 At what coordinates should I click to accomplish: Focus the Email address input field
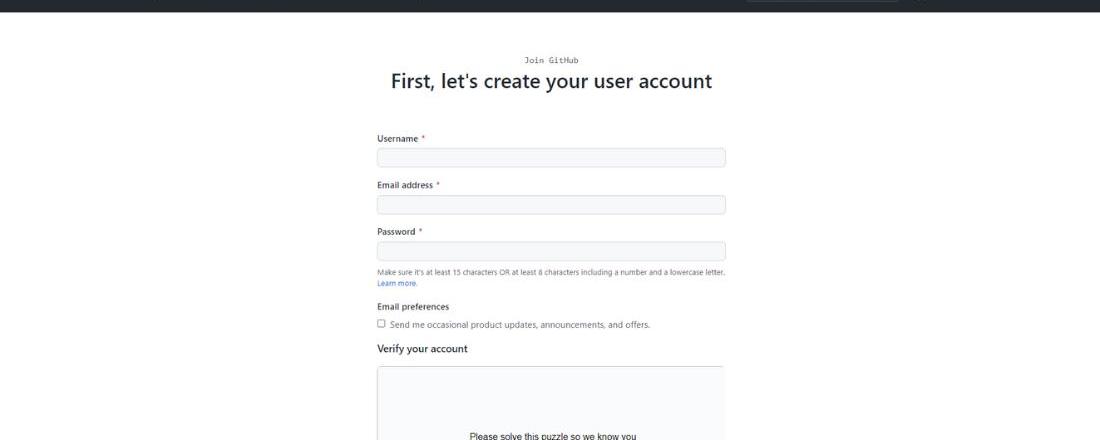[x=551, y=205]
